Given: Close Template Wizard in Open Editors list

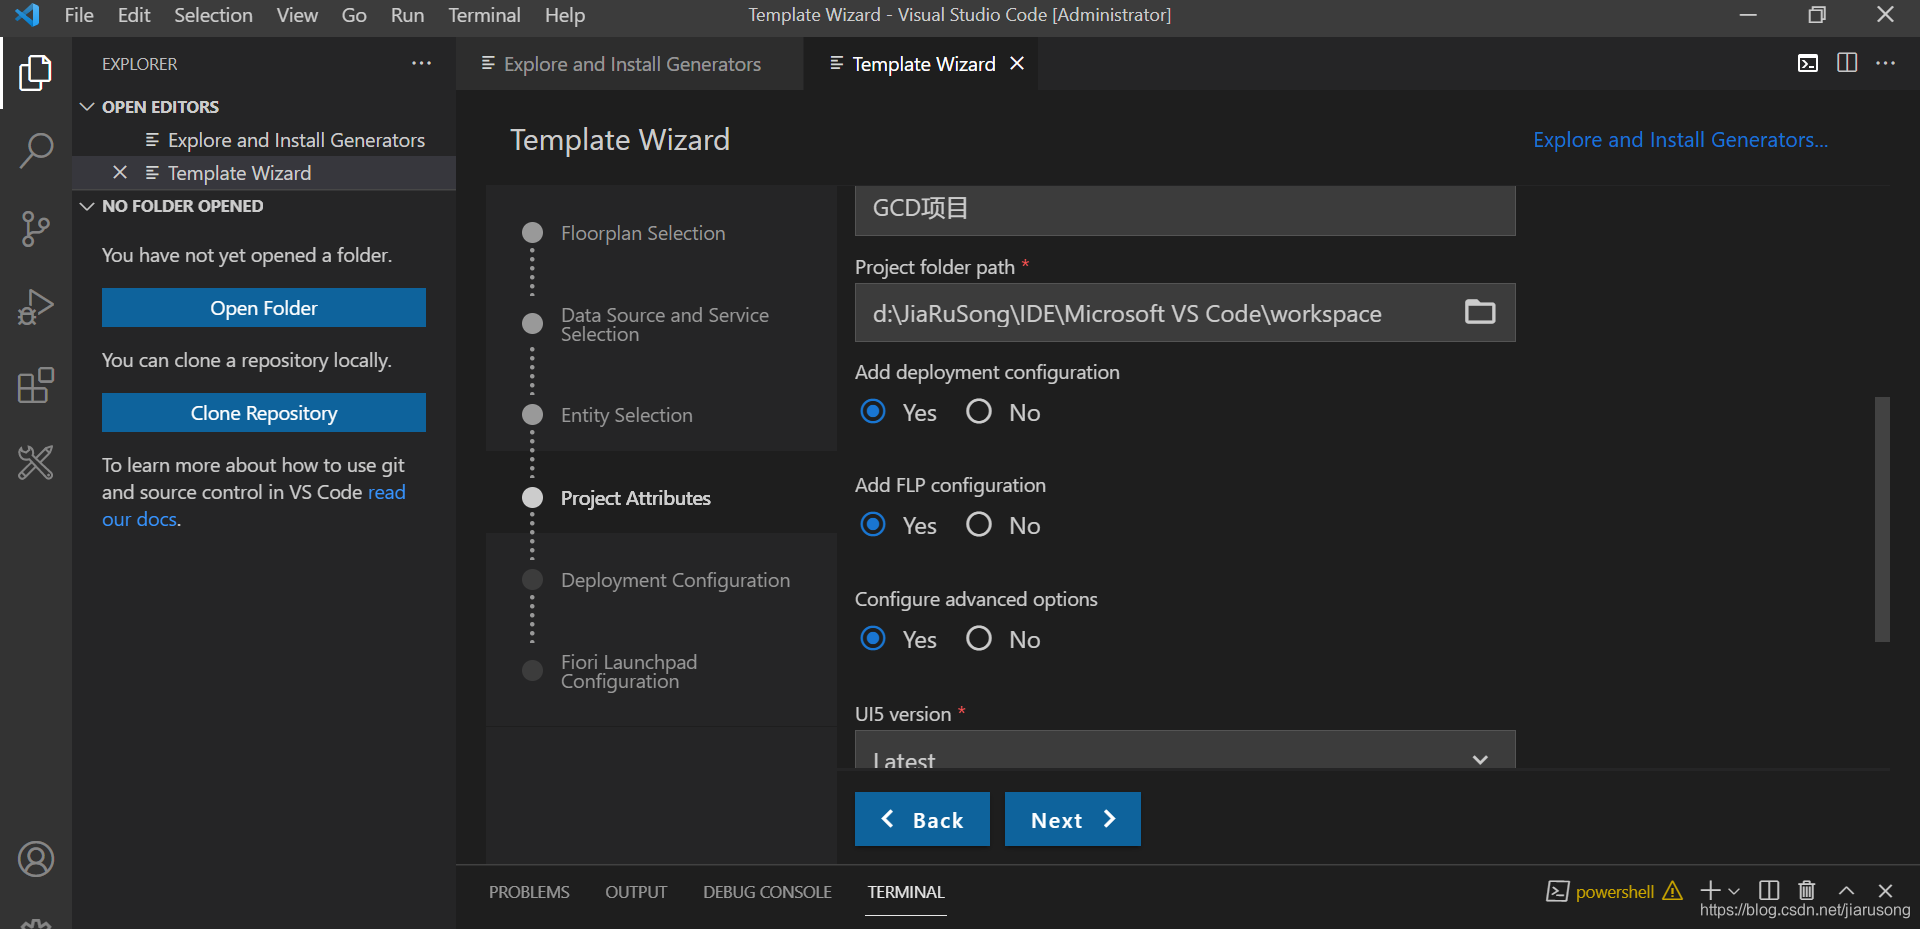Looking at the screenshot, I should [x=120, y=173].
